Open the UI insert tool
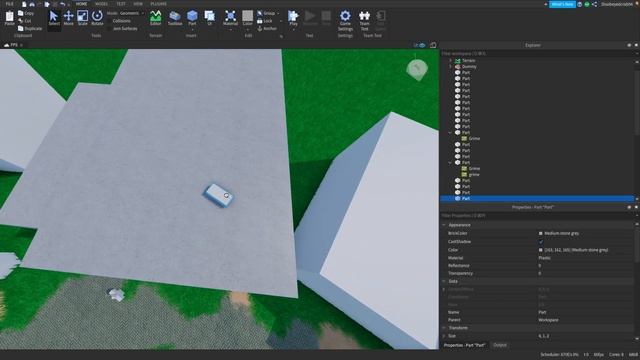Screen dimensions: 640x360 coord(209,18)
